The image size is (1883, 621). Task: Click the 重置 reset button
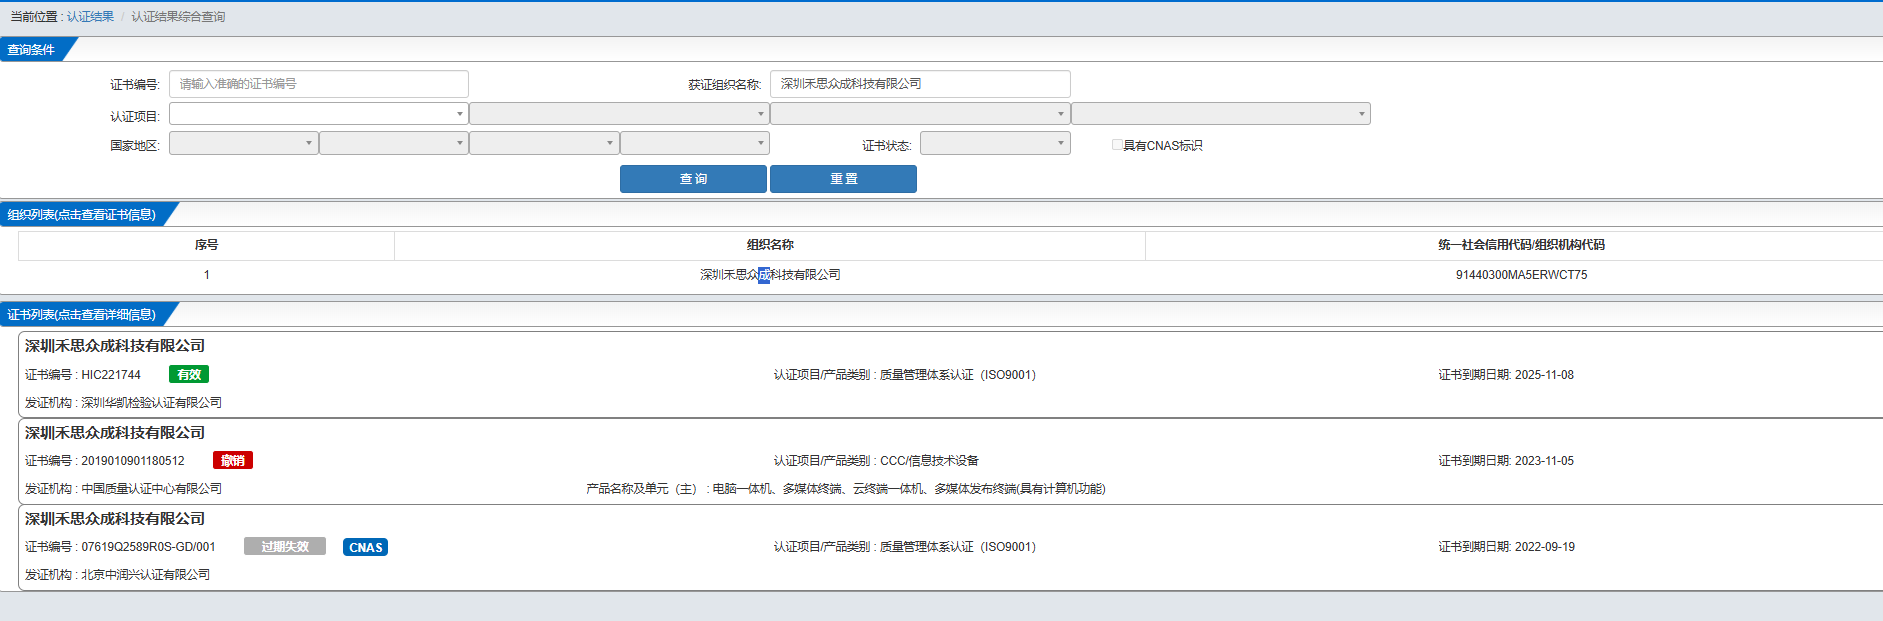[x=843, y=179]
